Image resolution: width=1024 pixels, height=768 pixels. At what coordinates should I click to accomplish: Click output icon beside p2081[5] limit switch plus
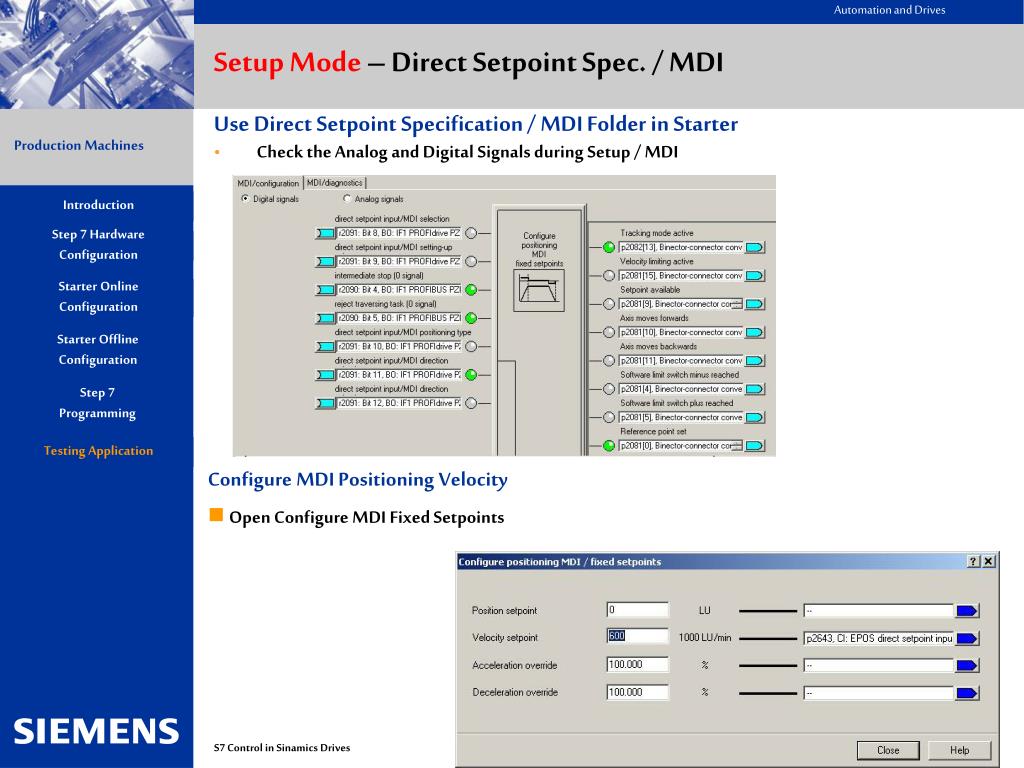[755, 417]
